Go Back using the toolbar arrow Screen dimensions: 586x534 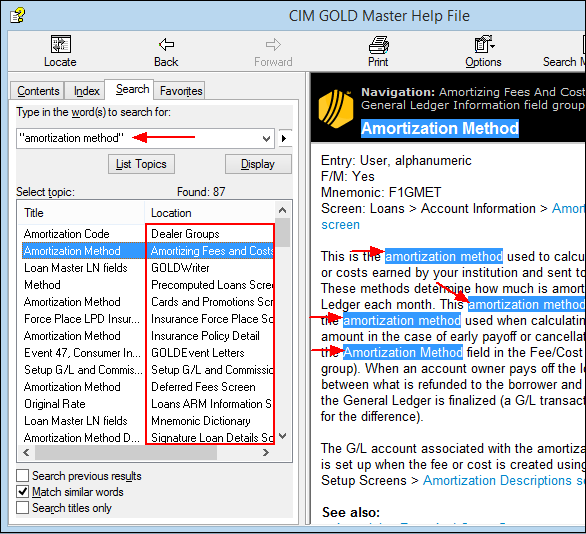pos(166,51)
